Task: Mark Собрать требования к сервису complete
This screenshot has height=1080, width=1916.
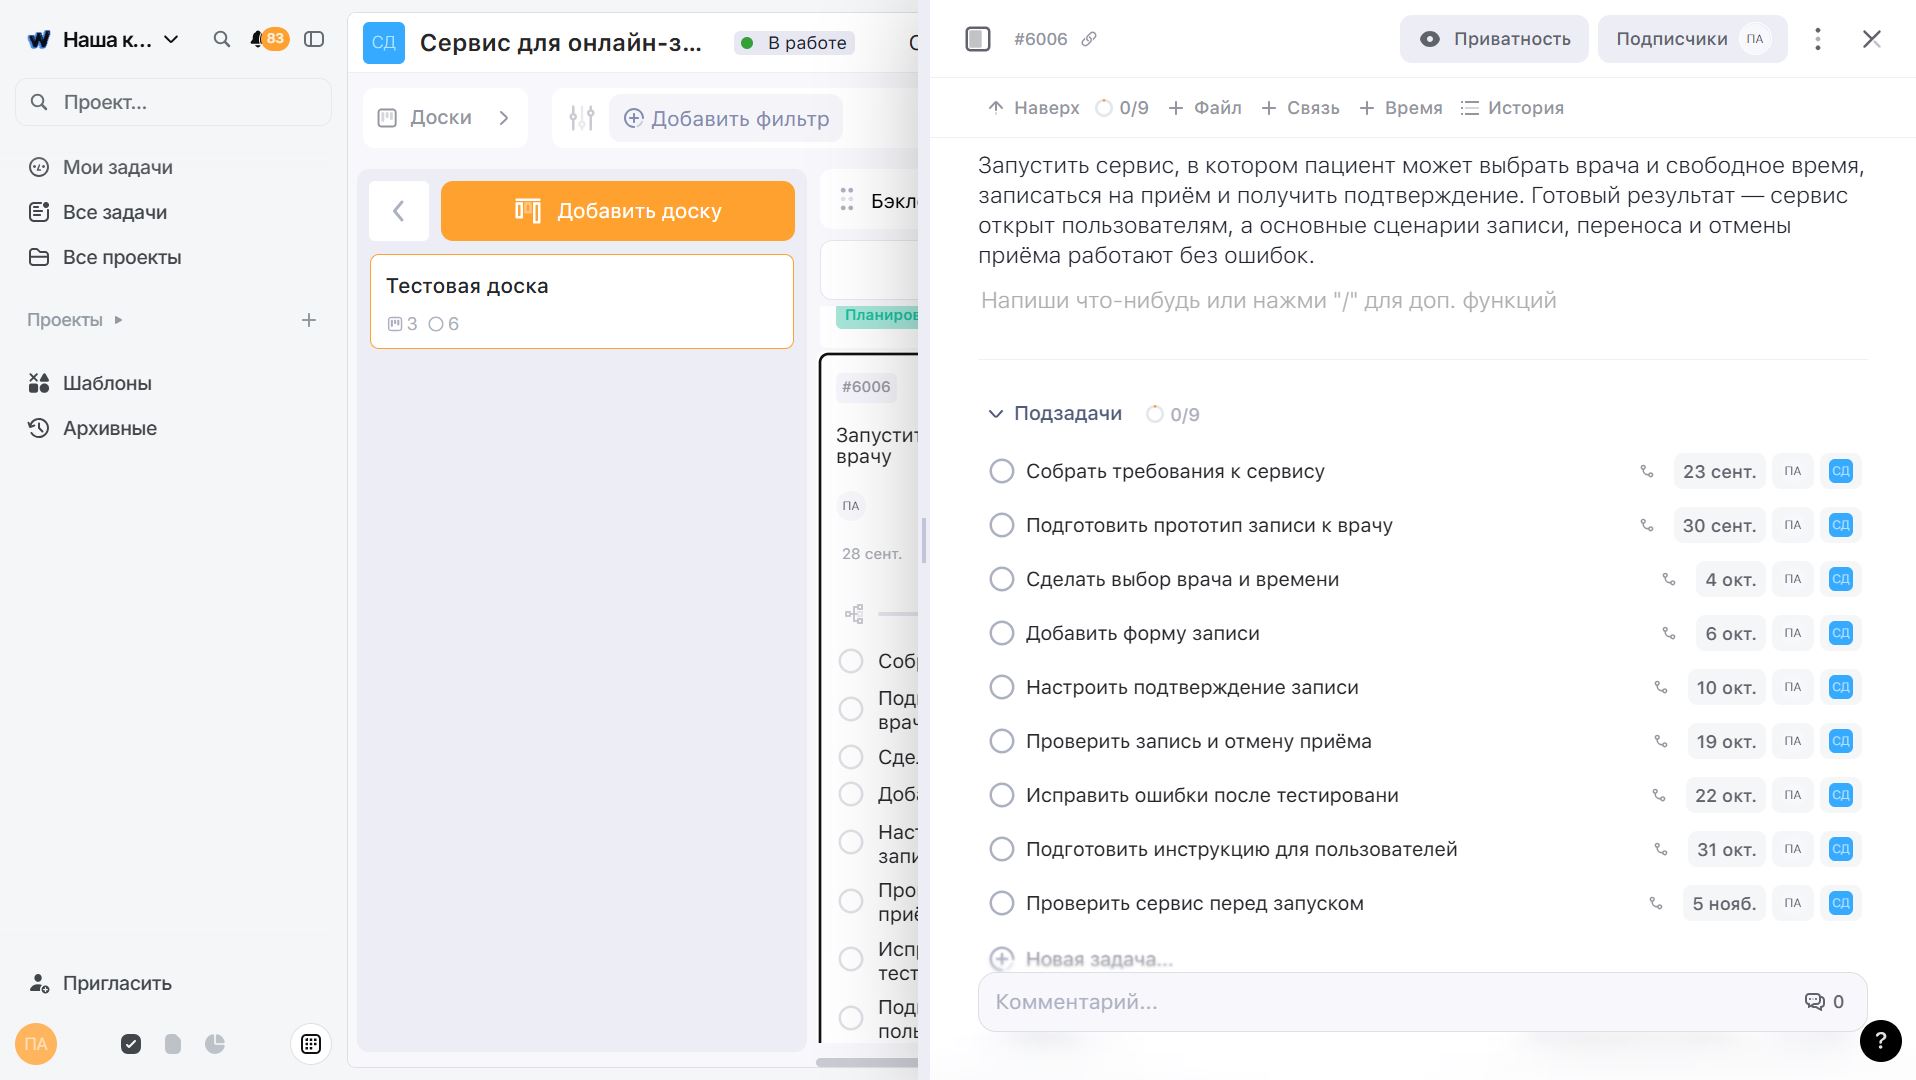Action: tap(1001, 471)
